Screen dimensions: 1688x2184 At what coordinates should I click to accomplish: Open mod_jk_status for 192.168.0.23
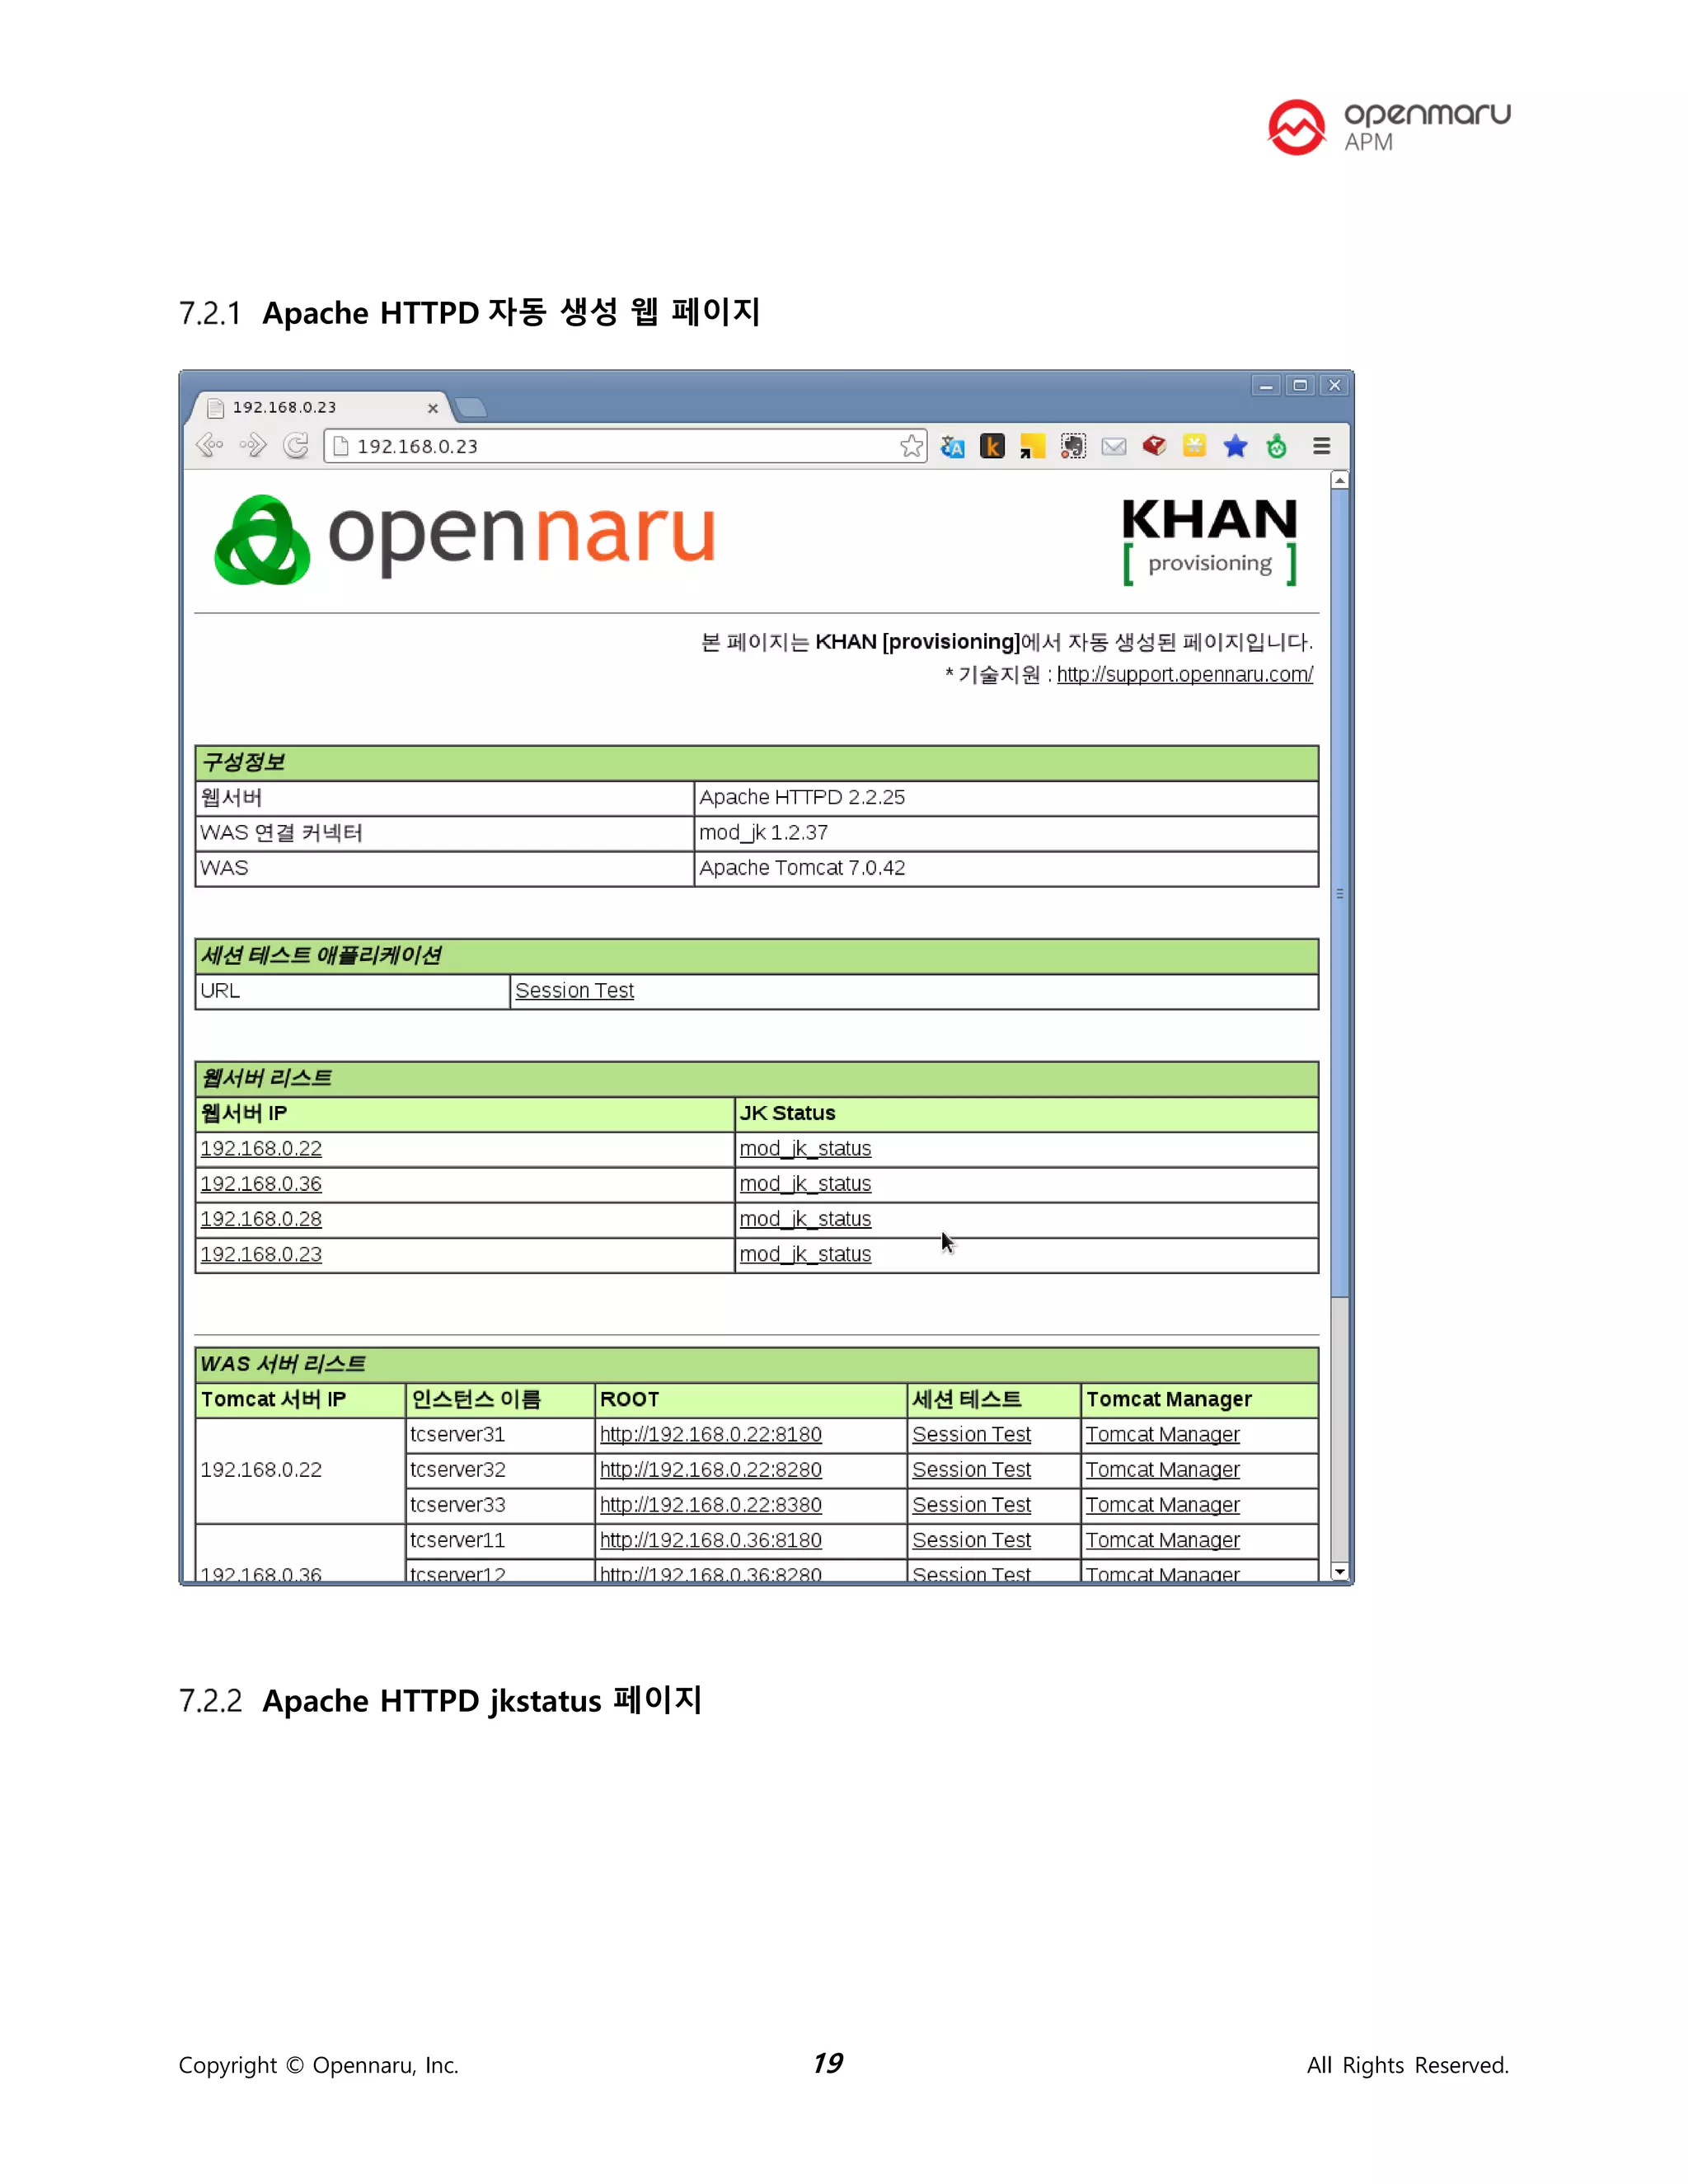point(805,1254)
